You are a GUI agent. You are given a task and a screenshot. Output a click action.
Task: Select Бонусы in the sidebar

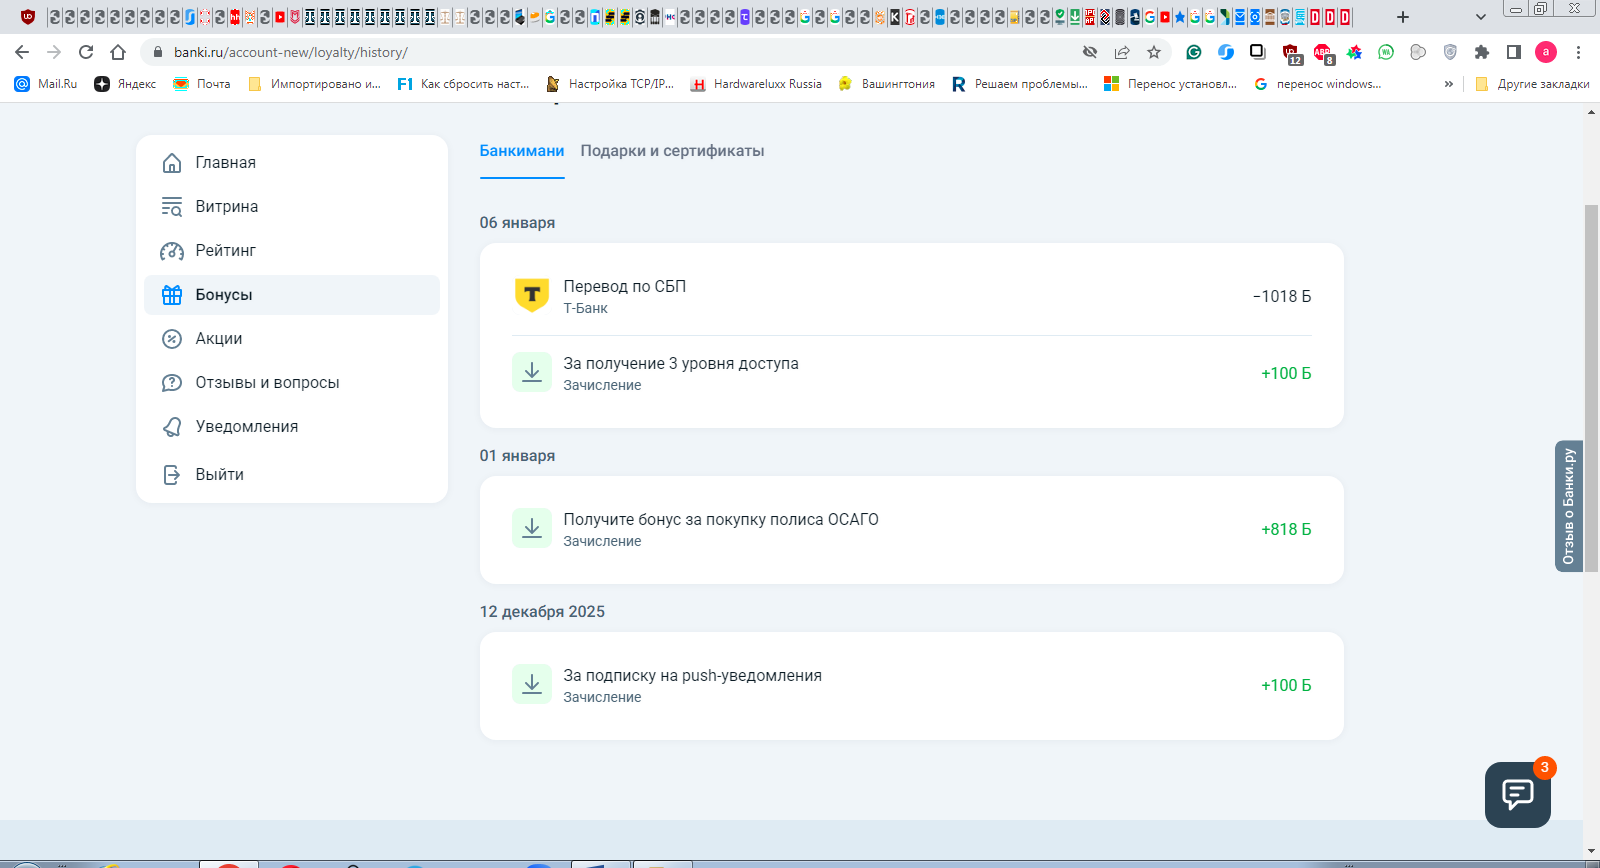pyautogui.click(x=224, y=295)
